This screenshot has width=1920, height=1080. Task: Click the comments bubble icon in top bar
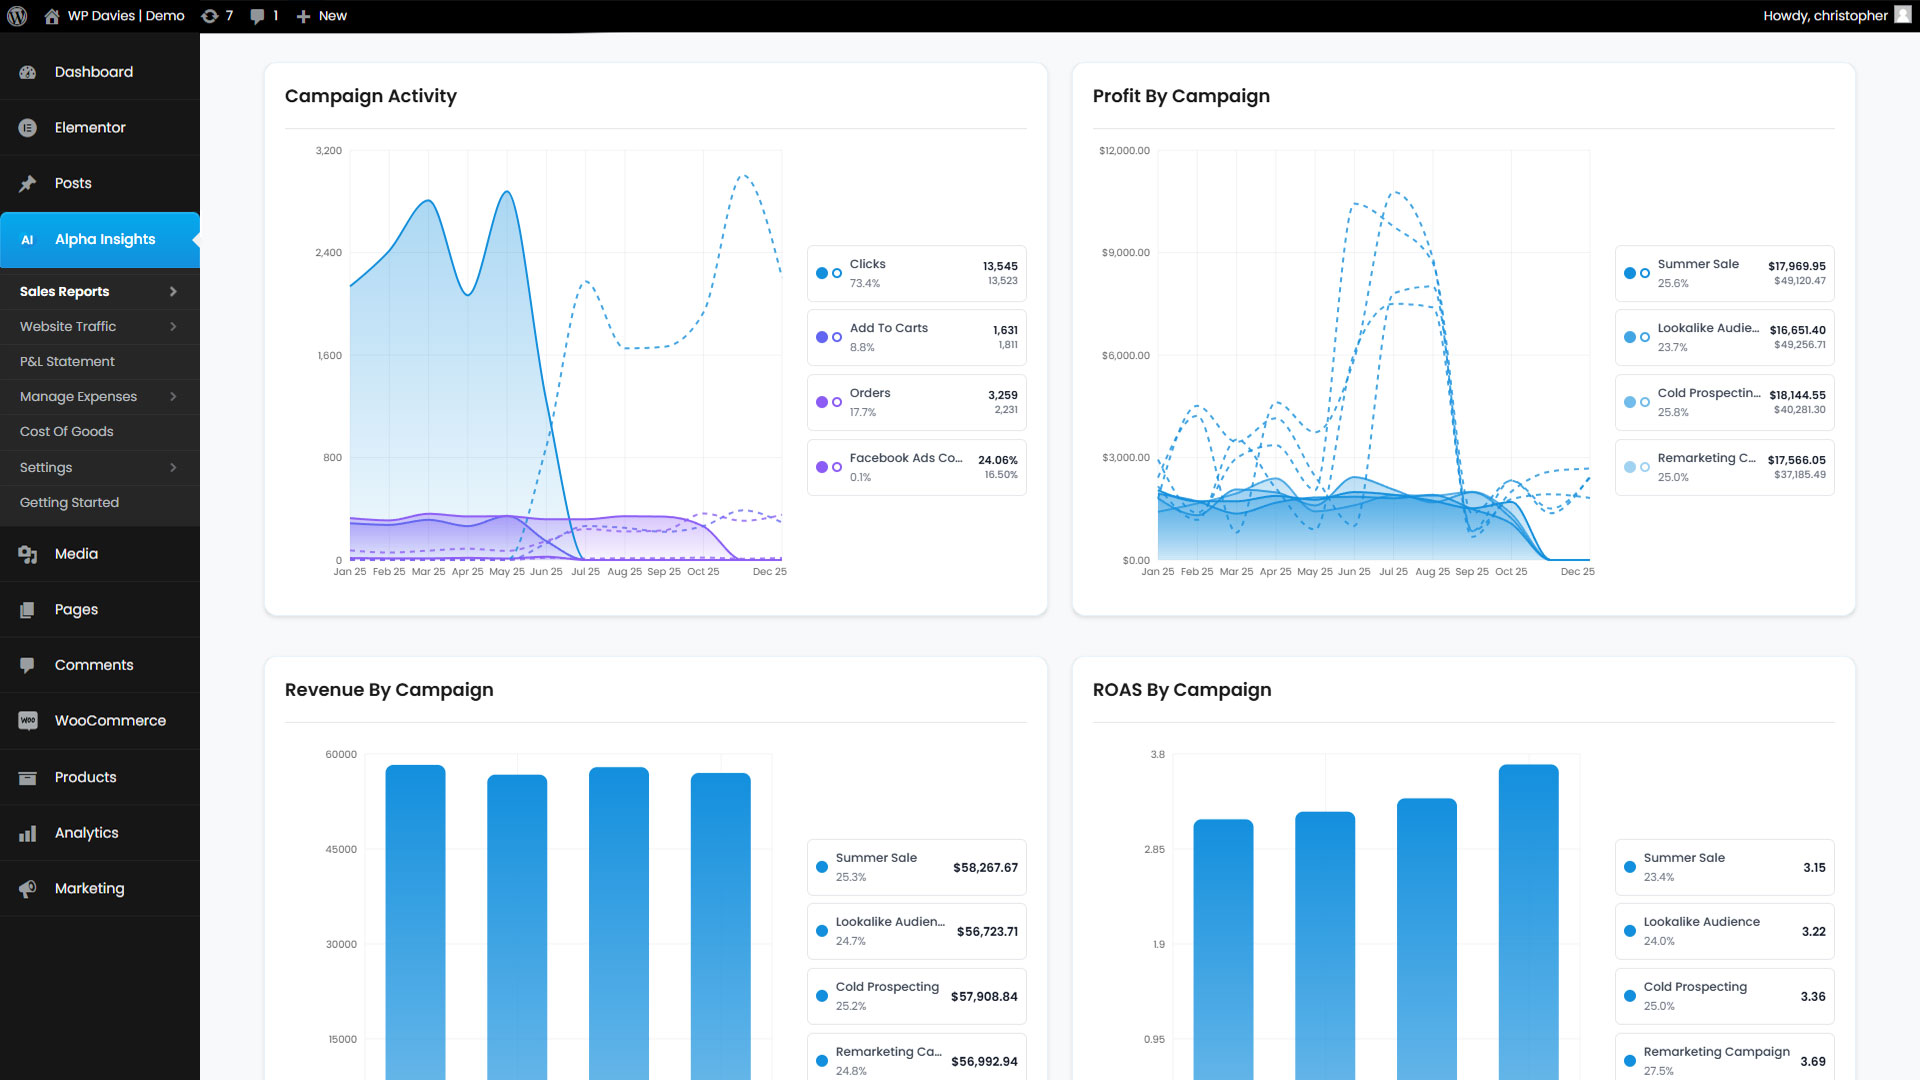click(258, 16)
